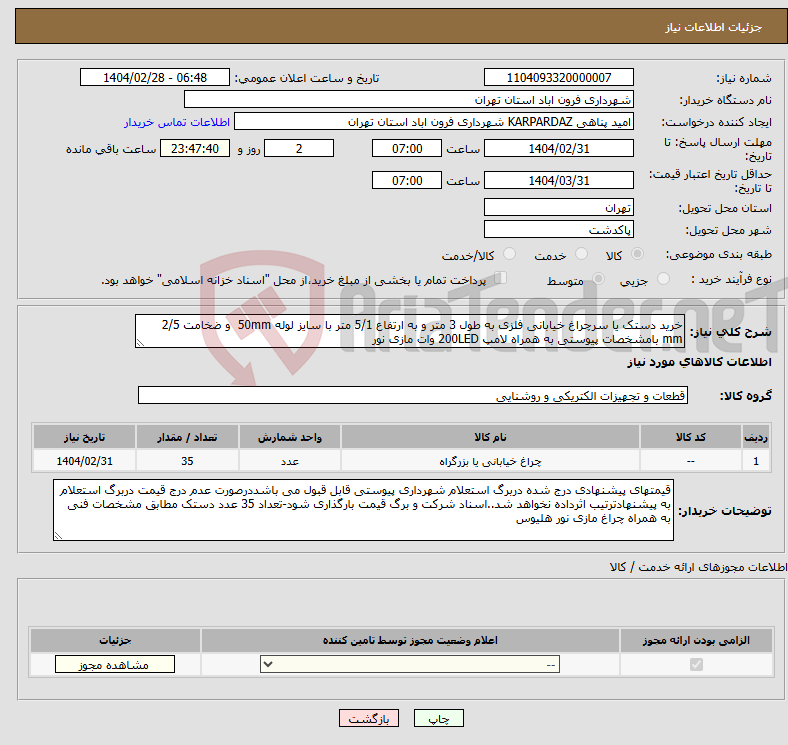
Task: Select the متوسط purchase type radio
Action: [x=598, y=278]
